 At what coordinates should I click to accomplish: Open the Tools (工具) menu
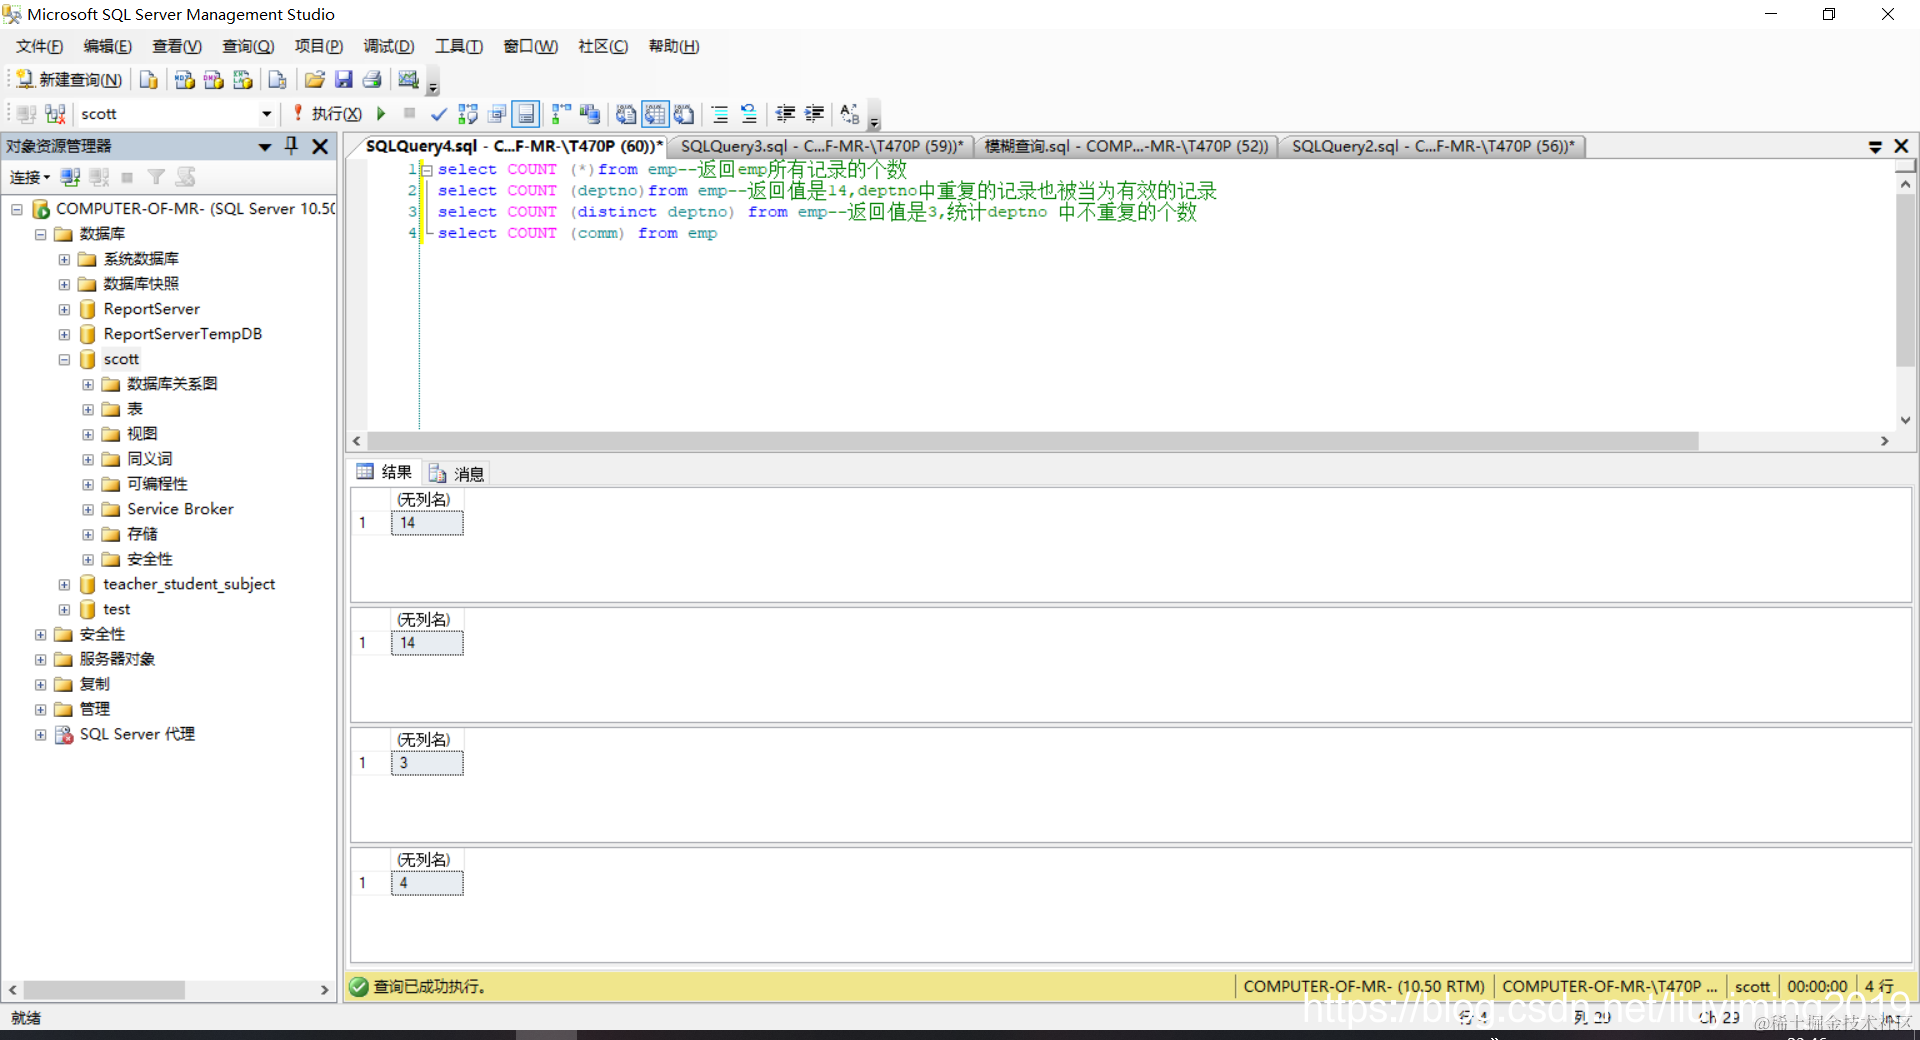[458, 46]
